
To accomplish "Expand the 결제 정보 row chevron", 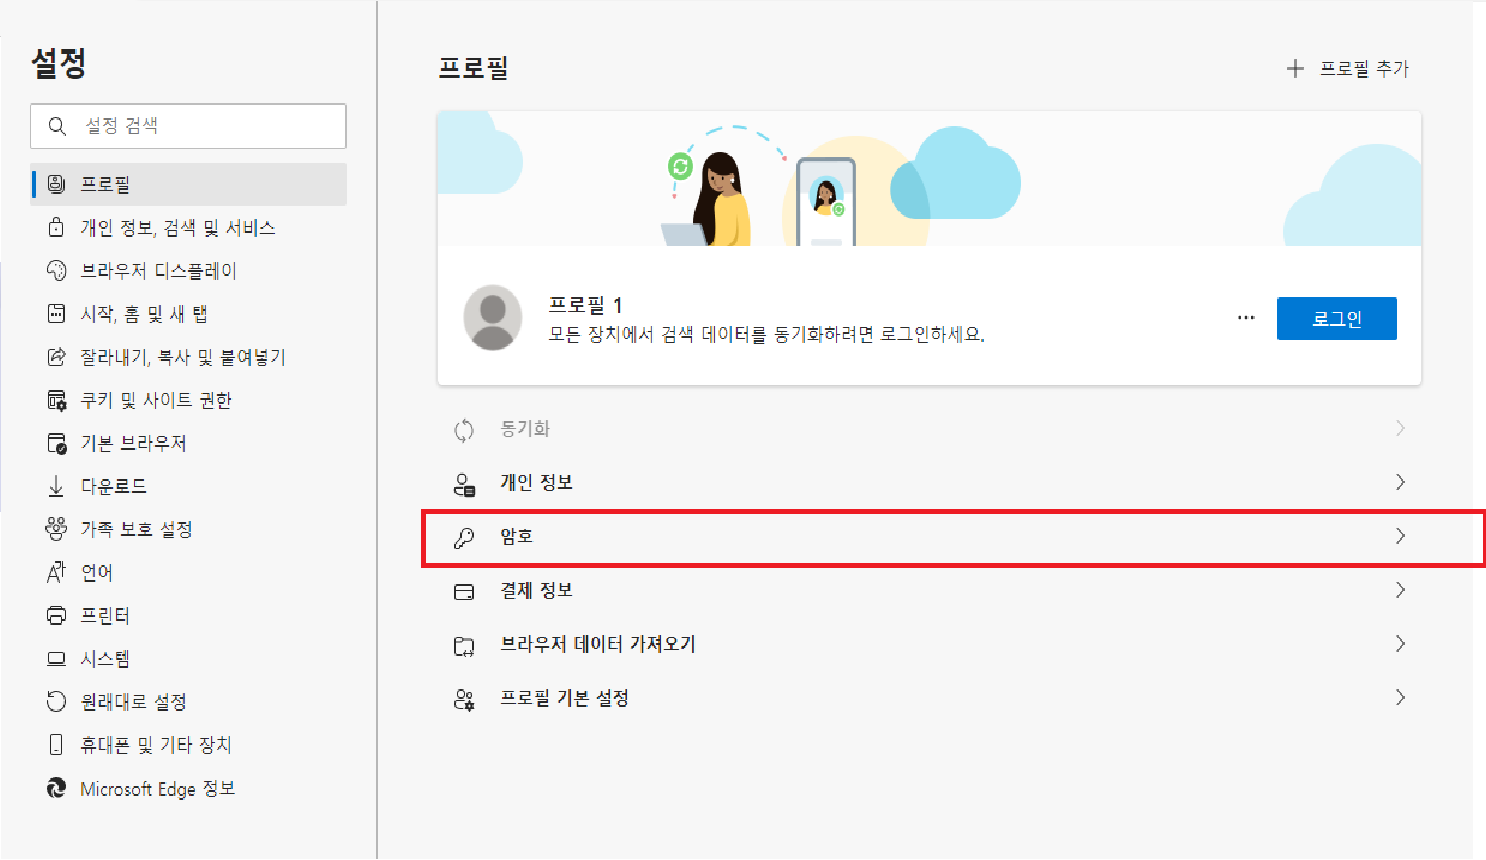I will coord(1400,590).
